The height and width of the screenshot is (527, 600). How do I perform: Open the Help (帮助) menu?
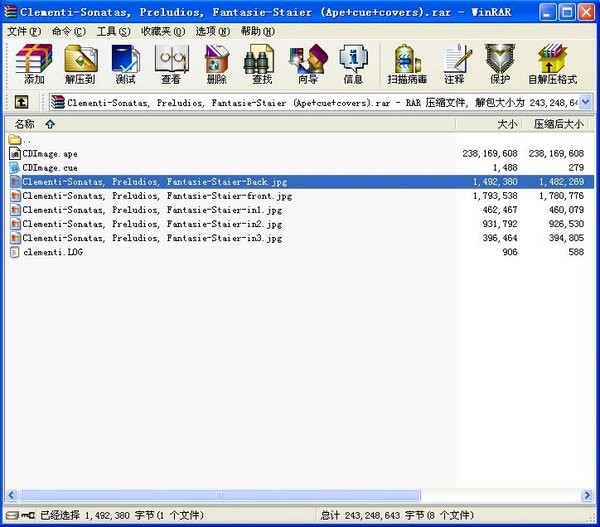(x=258, y=31)
